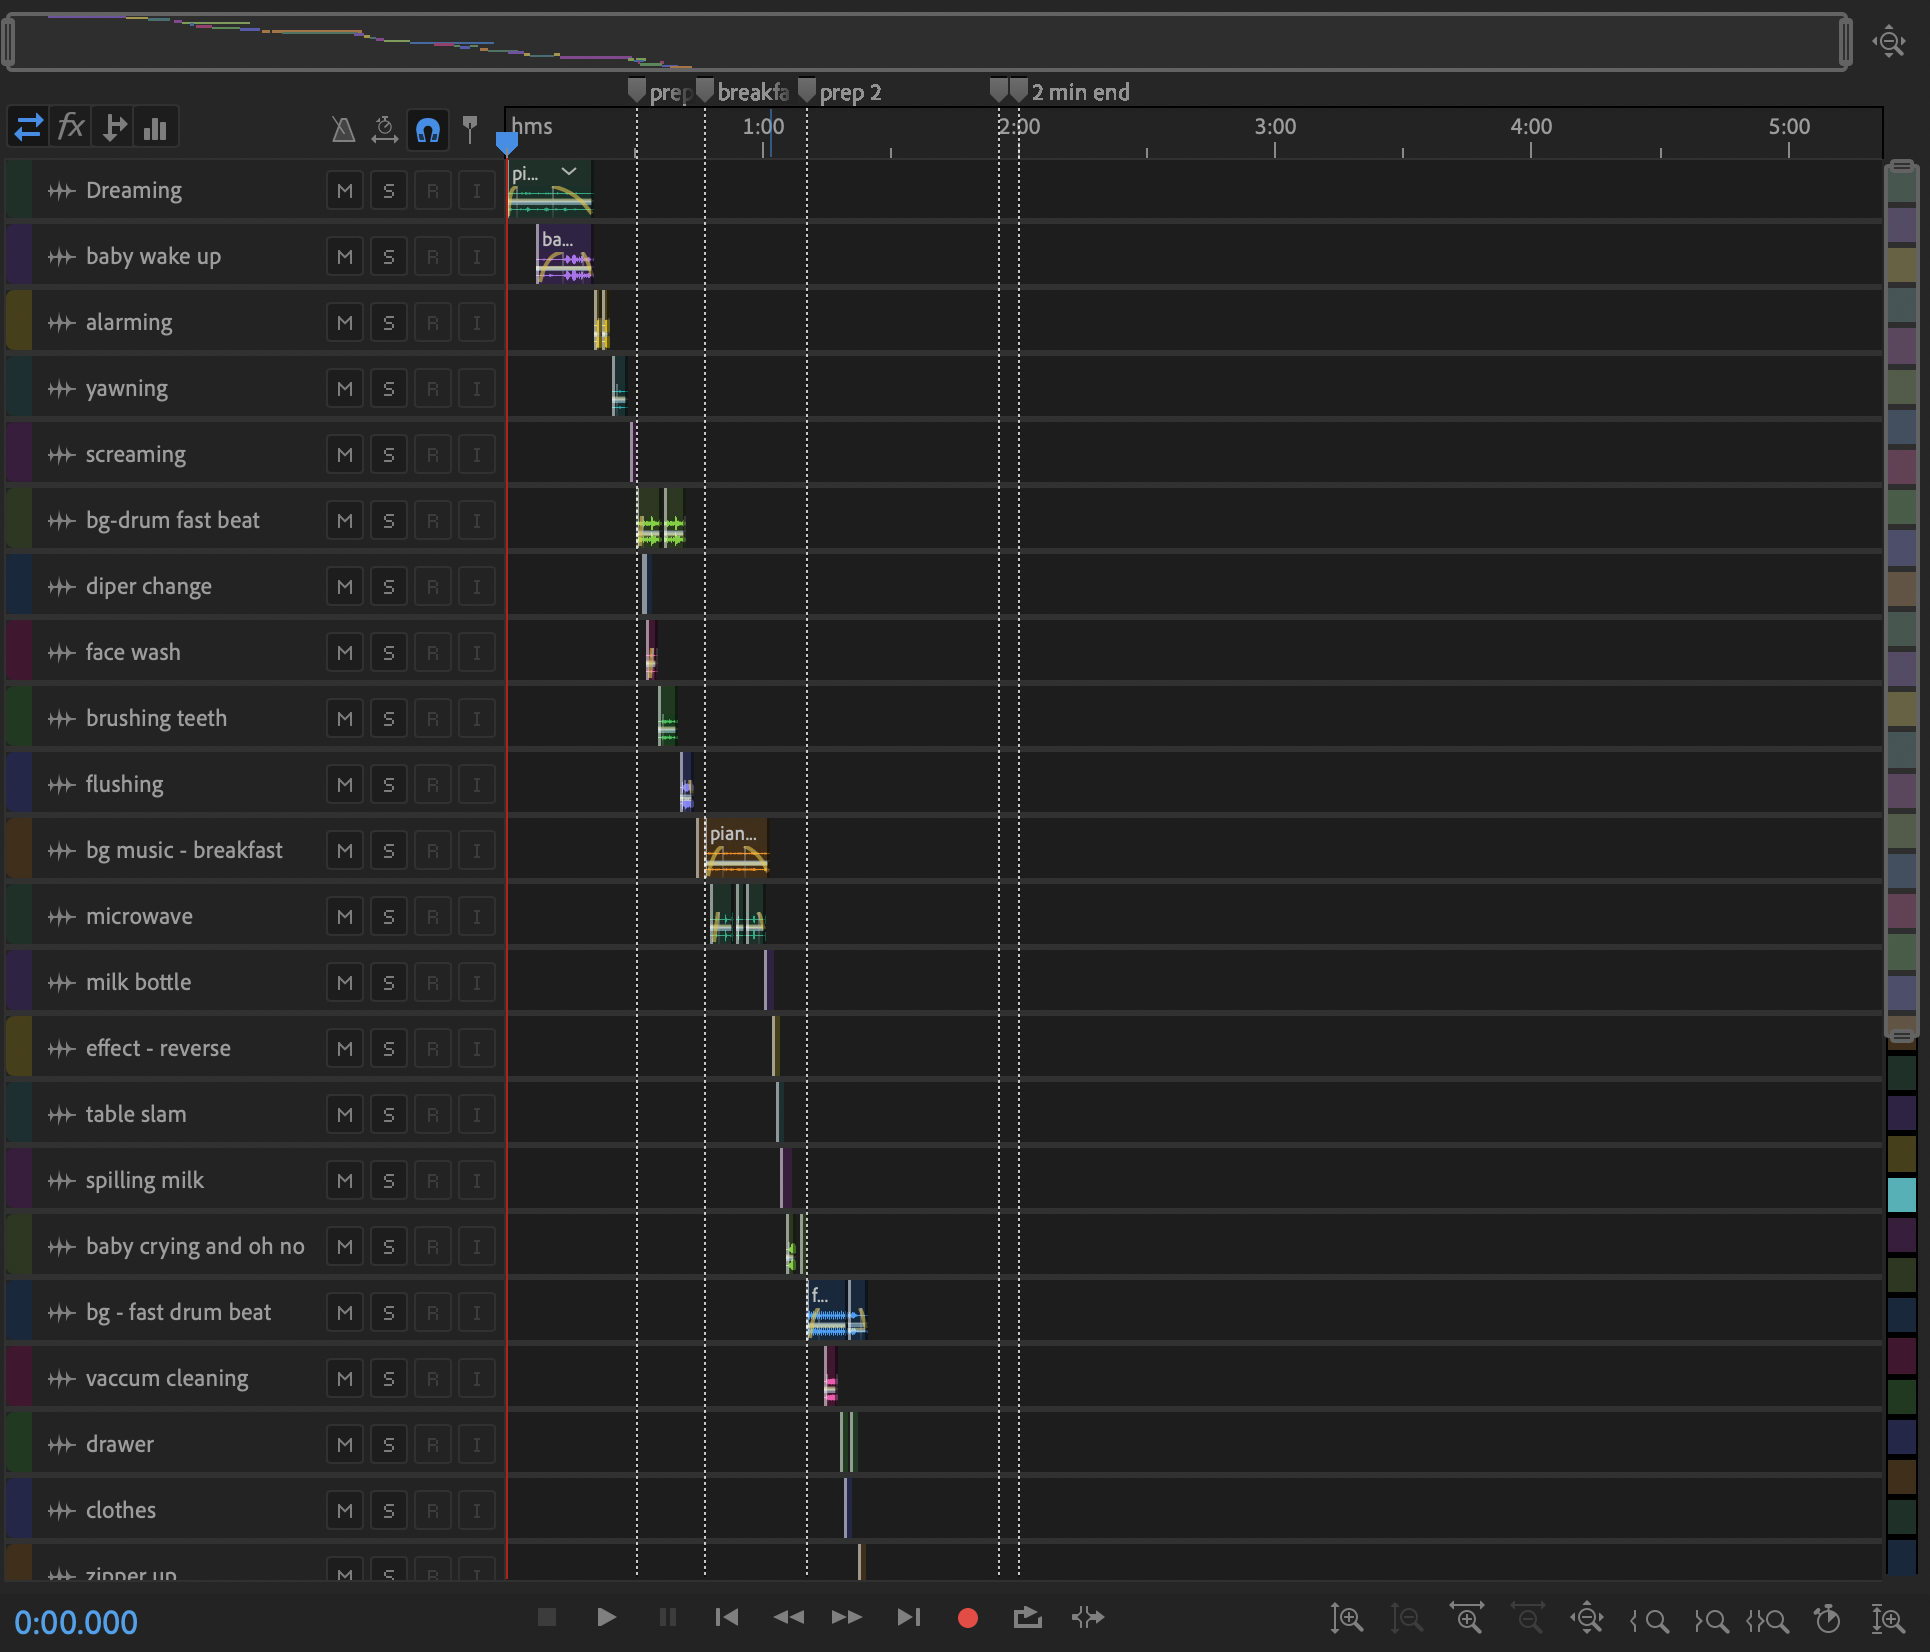Screen dimensions: 1930x1652
Task: Click the metronome toggle icon
Action: tap(343, 129)
